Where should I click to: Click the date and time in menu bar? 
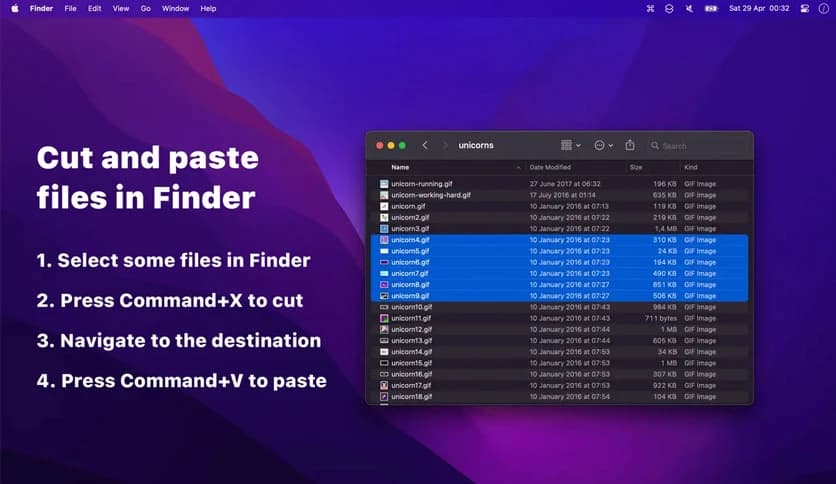759,9
